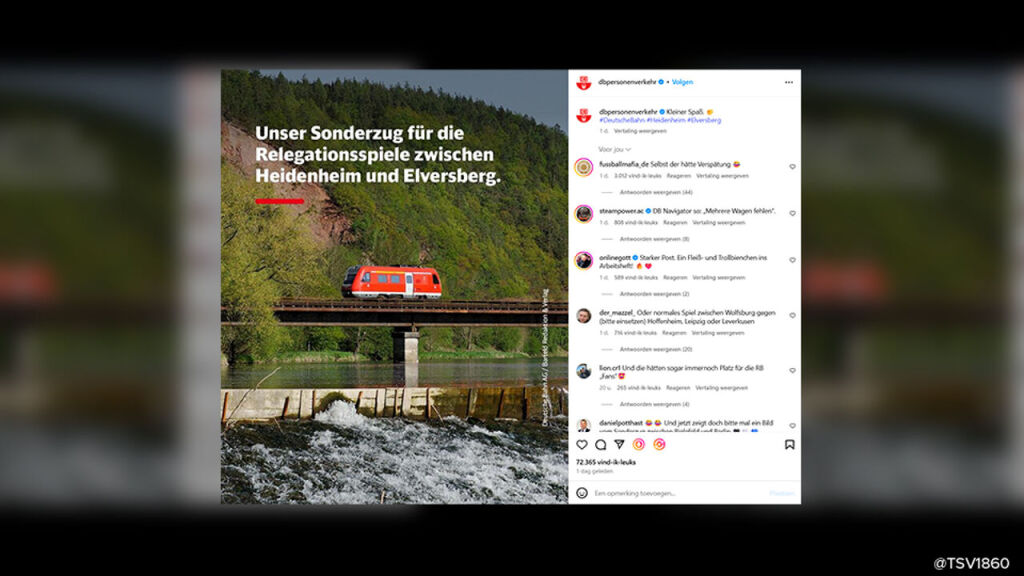This screenshot has height=576, width=1024.
Task: Share post via paper plane icon
Action: (x=619, y=445)
